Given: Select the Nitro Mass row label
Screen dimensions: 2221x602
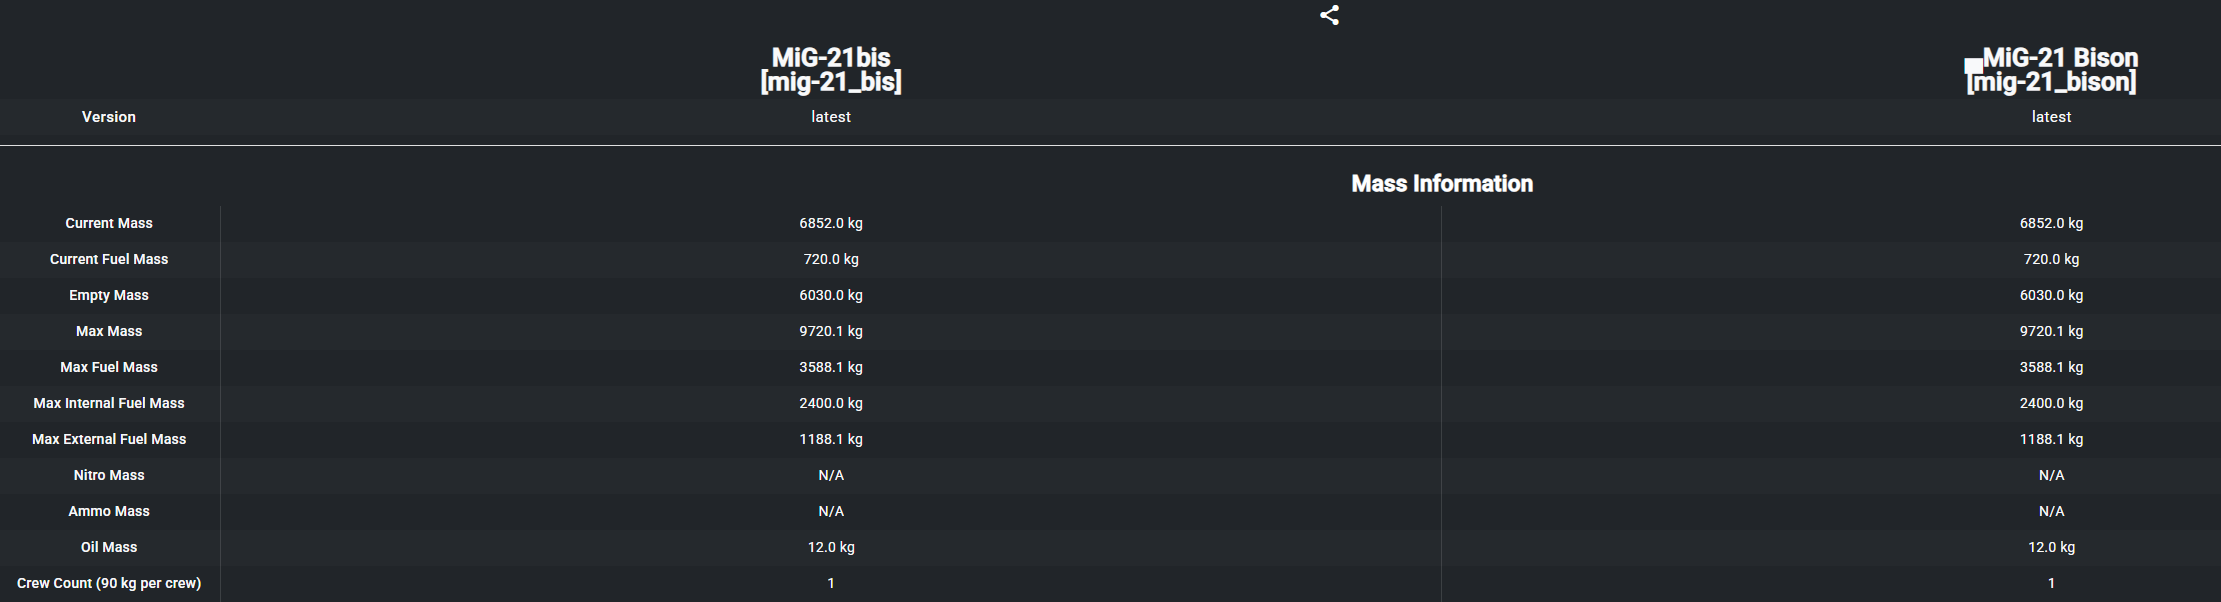Looking at the screenshot, I should pyautogui.click(x=109, y=475).
